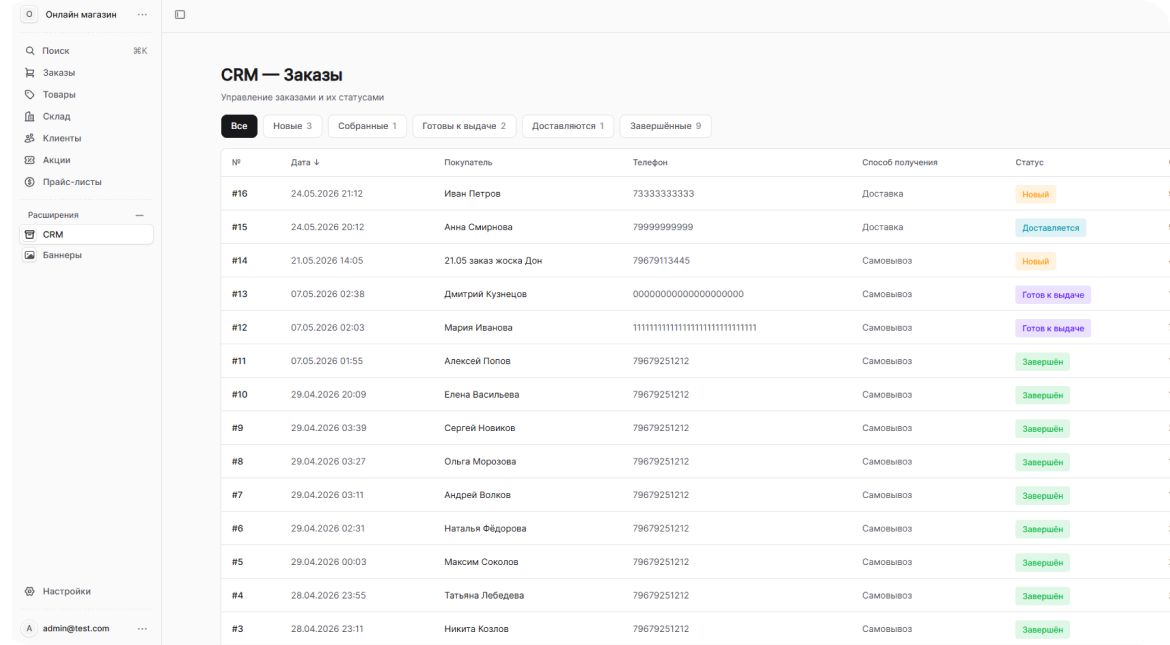Click customer name Иван Петров
This screenshot has height=645, width=1170.
coord(472,193)
